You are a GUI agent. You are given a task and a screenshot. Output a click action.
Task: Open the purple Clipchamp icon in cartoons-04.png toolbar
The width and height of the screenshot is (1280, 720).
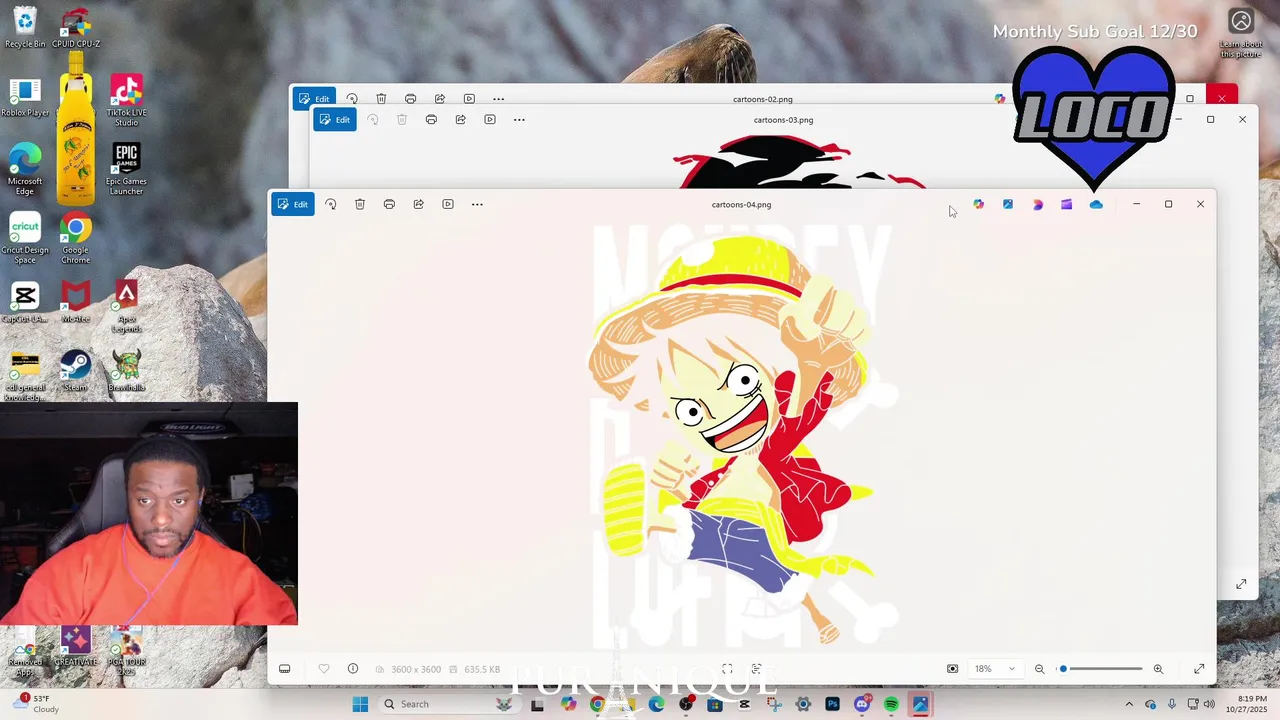pos(1067,204)
